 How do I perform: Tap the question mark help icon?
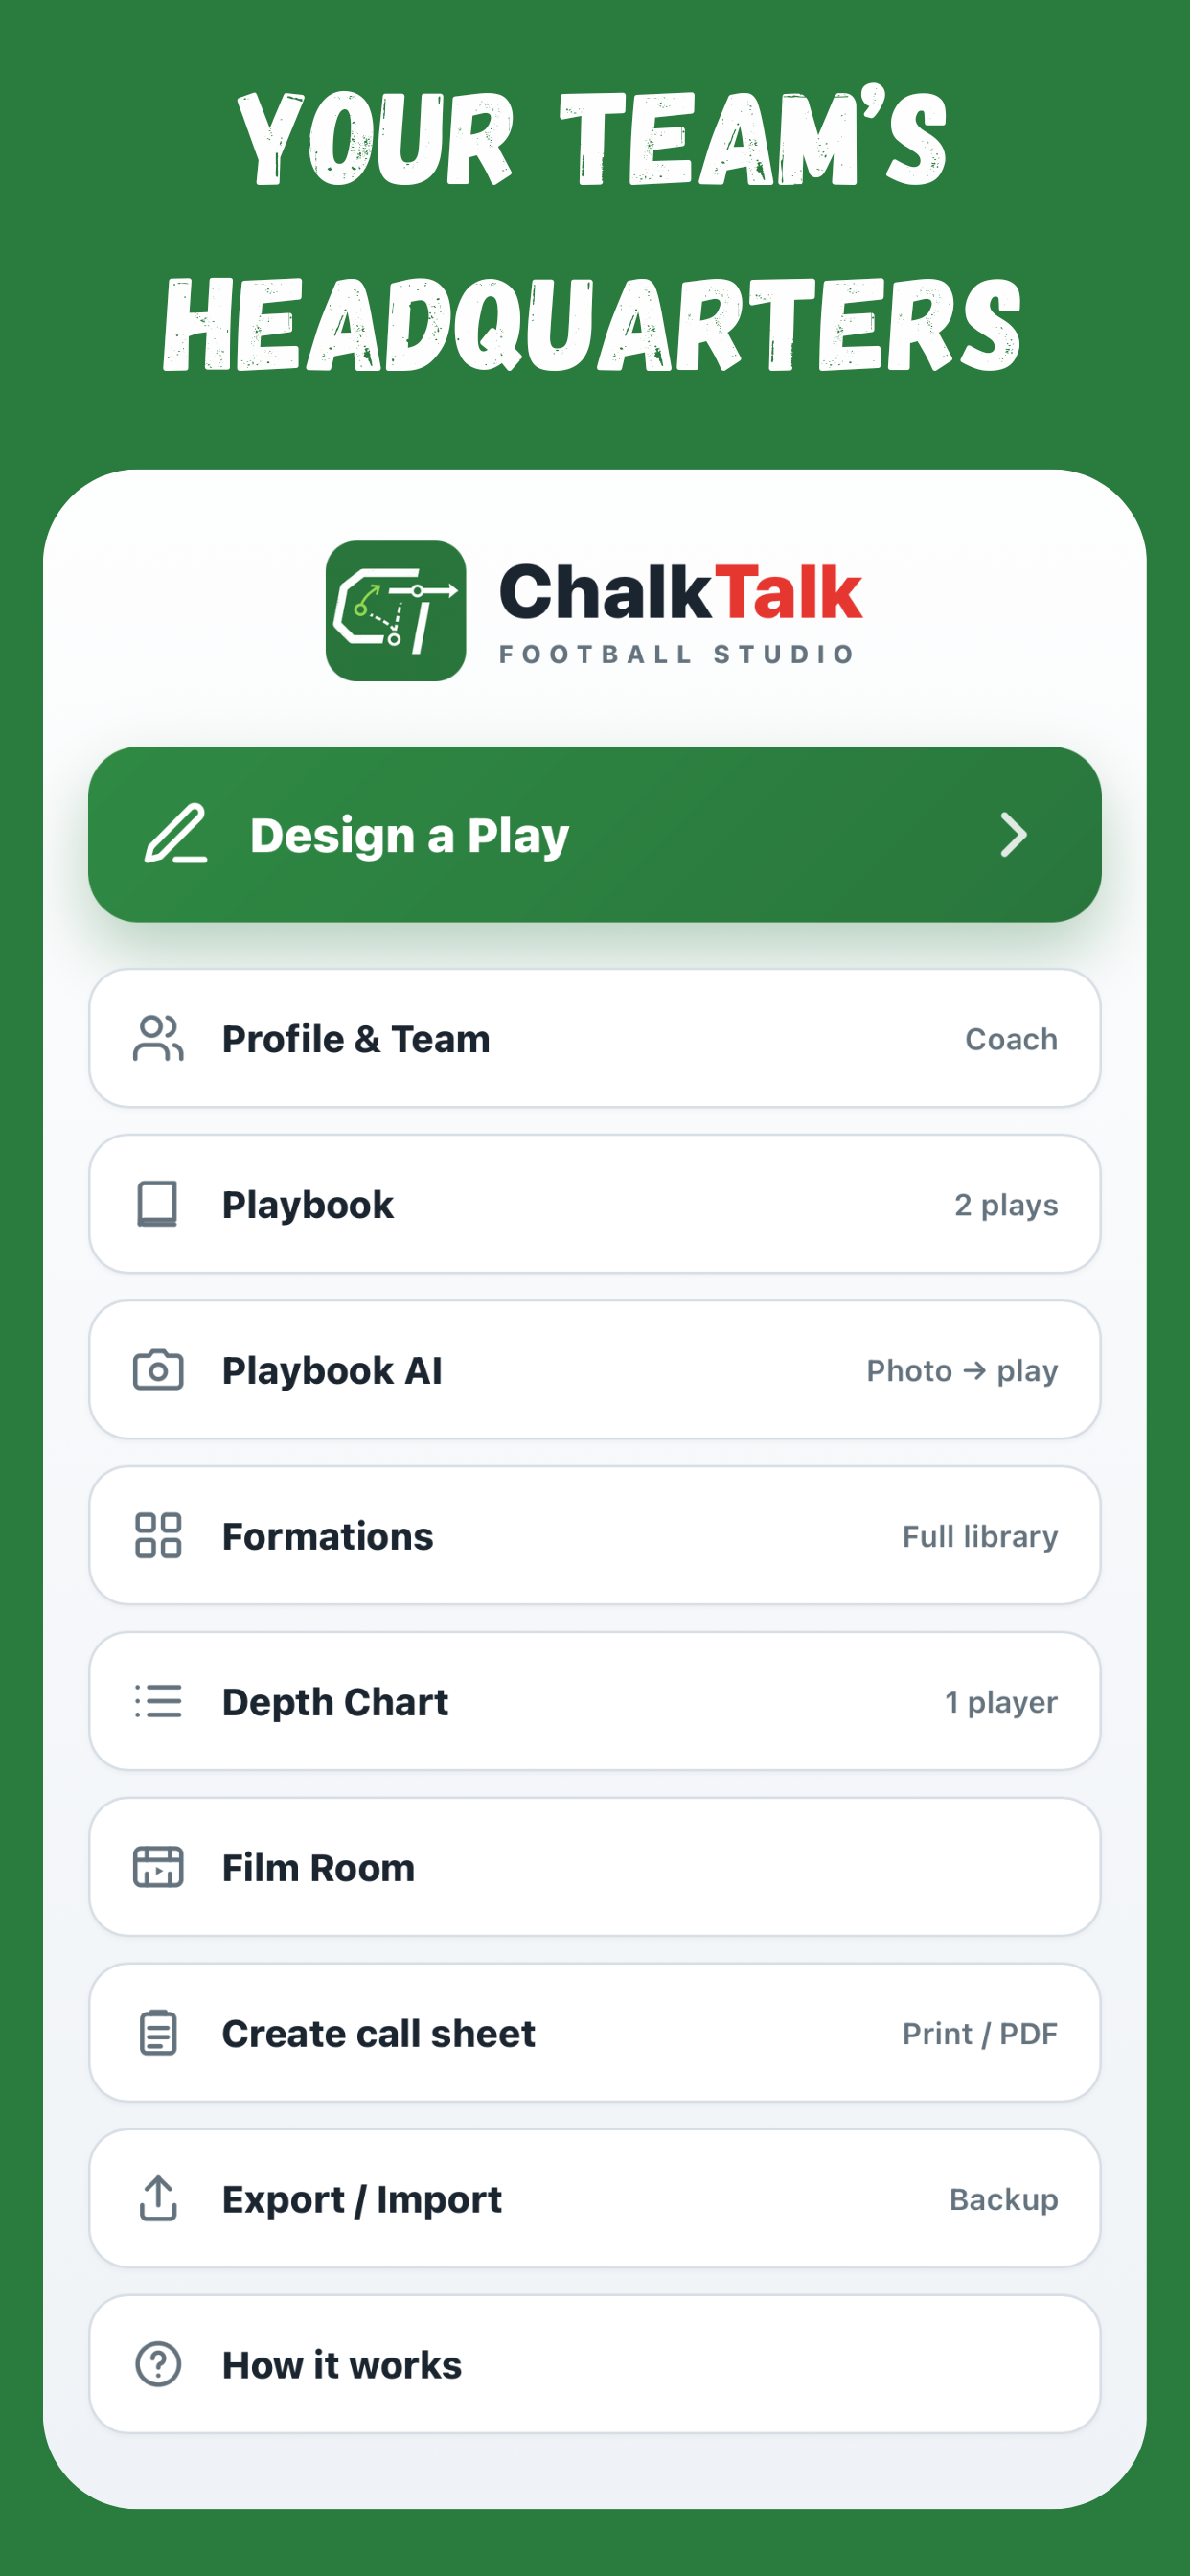pos(158,2364)
